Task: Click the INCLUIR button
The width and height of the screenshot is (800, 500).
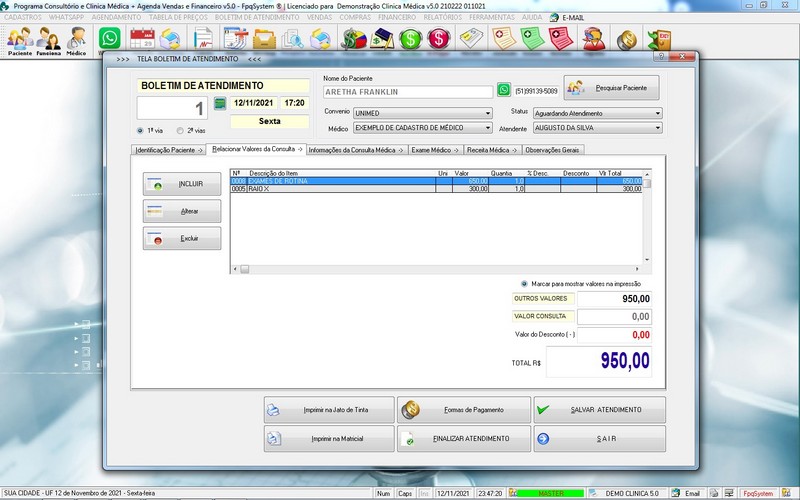Action: point(182,184)
